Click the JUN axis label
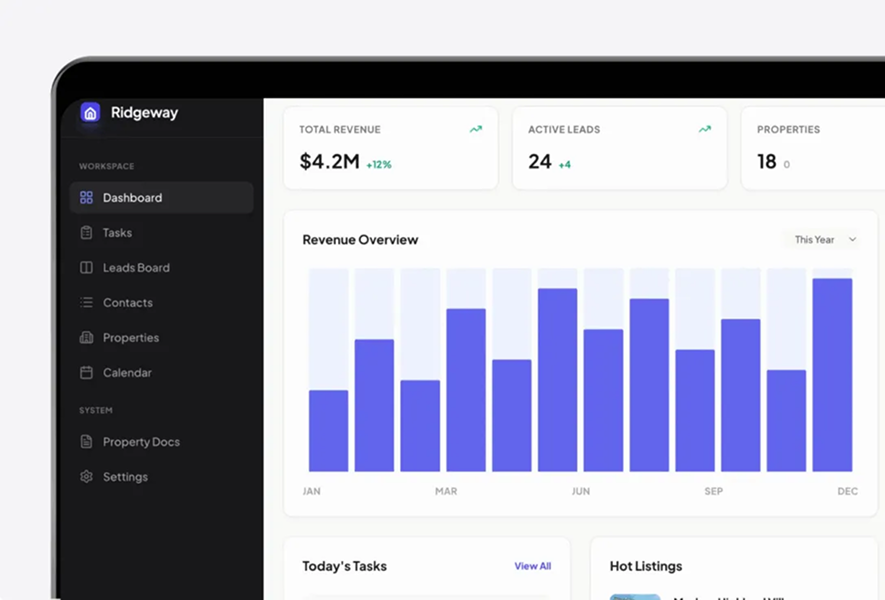The image size is (885, 600). tap(581, 491)
